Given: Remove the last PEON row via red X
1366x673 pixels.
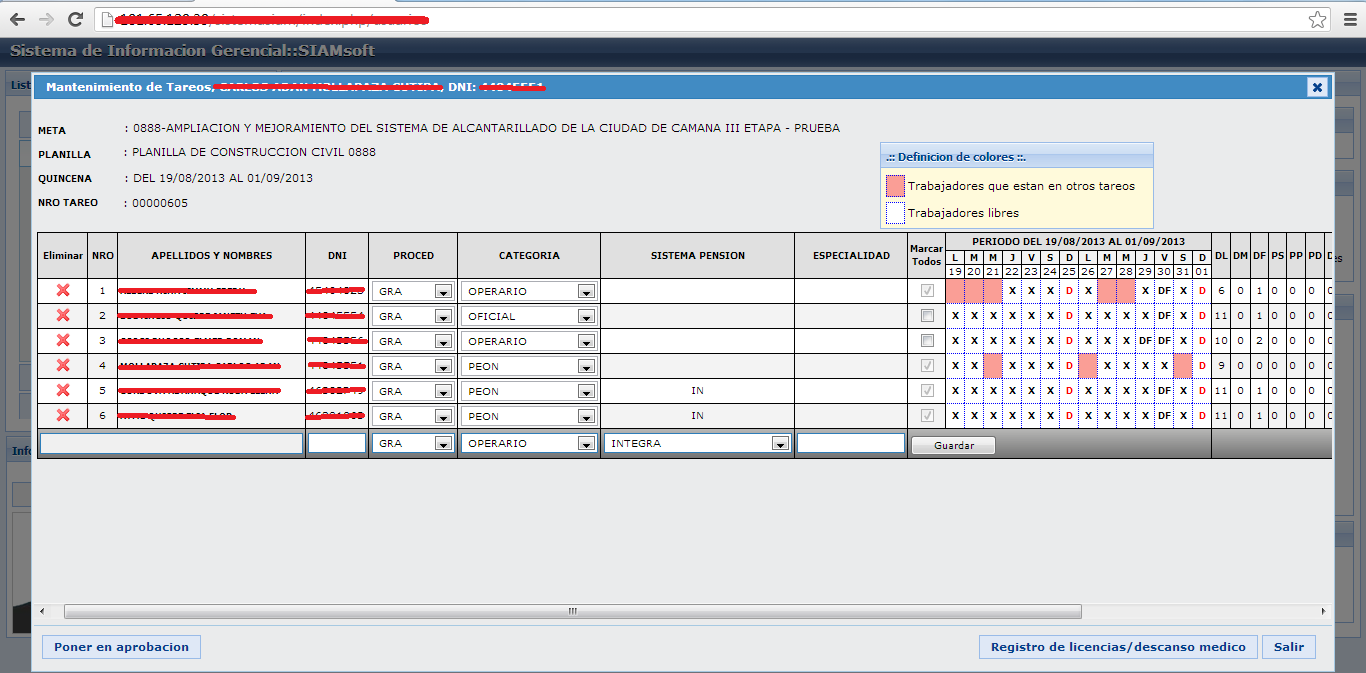Looking at the screenshot, I should click(x=62, y=416).
